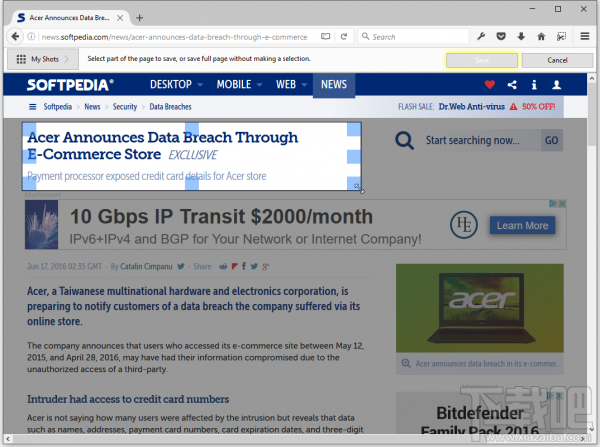This screenshot has height=447, width=600.
Task: Click the red heart favorites icon
Action: pyautogui.click(x=489, y=85)
